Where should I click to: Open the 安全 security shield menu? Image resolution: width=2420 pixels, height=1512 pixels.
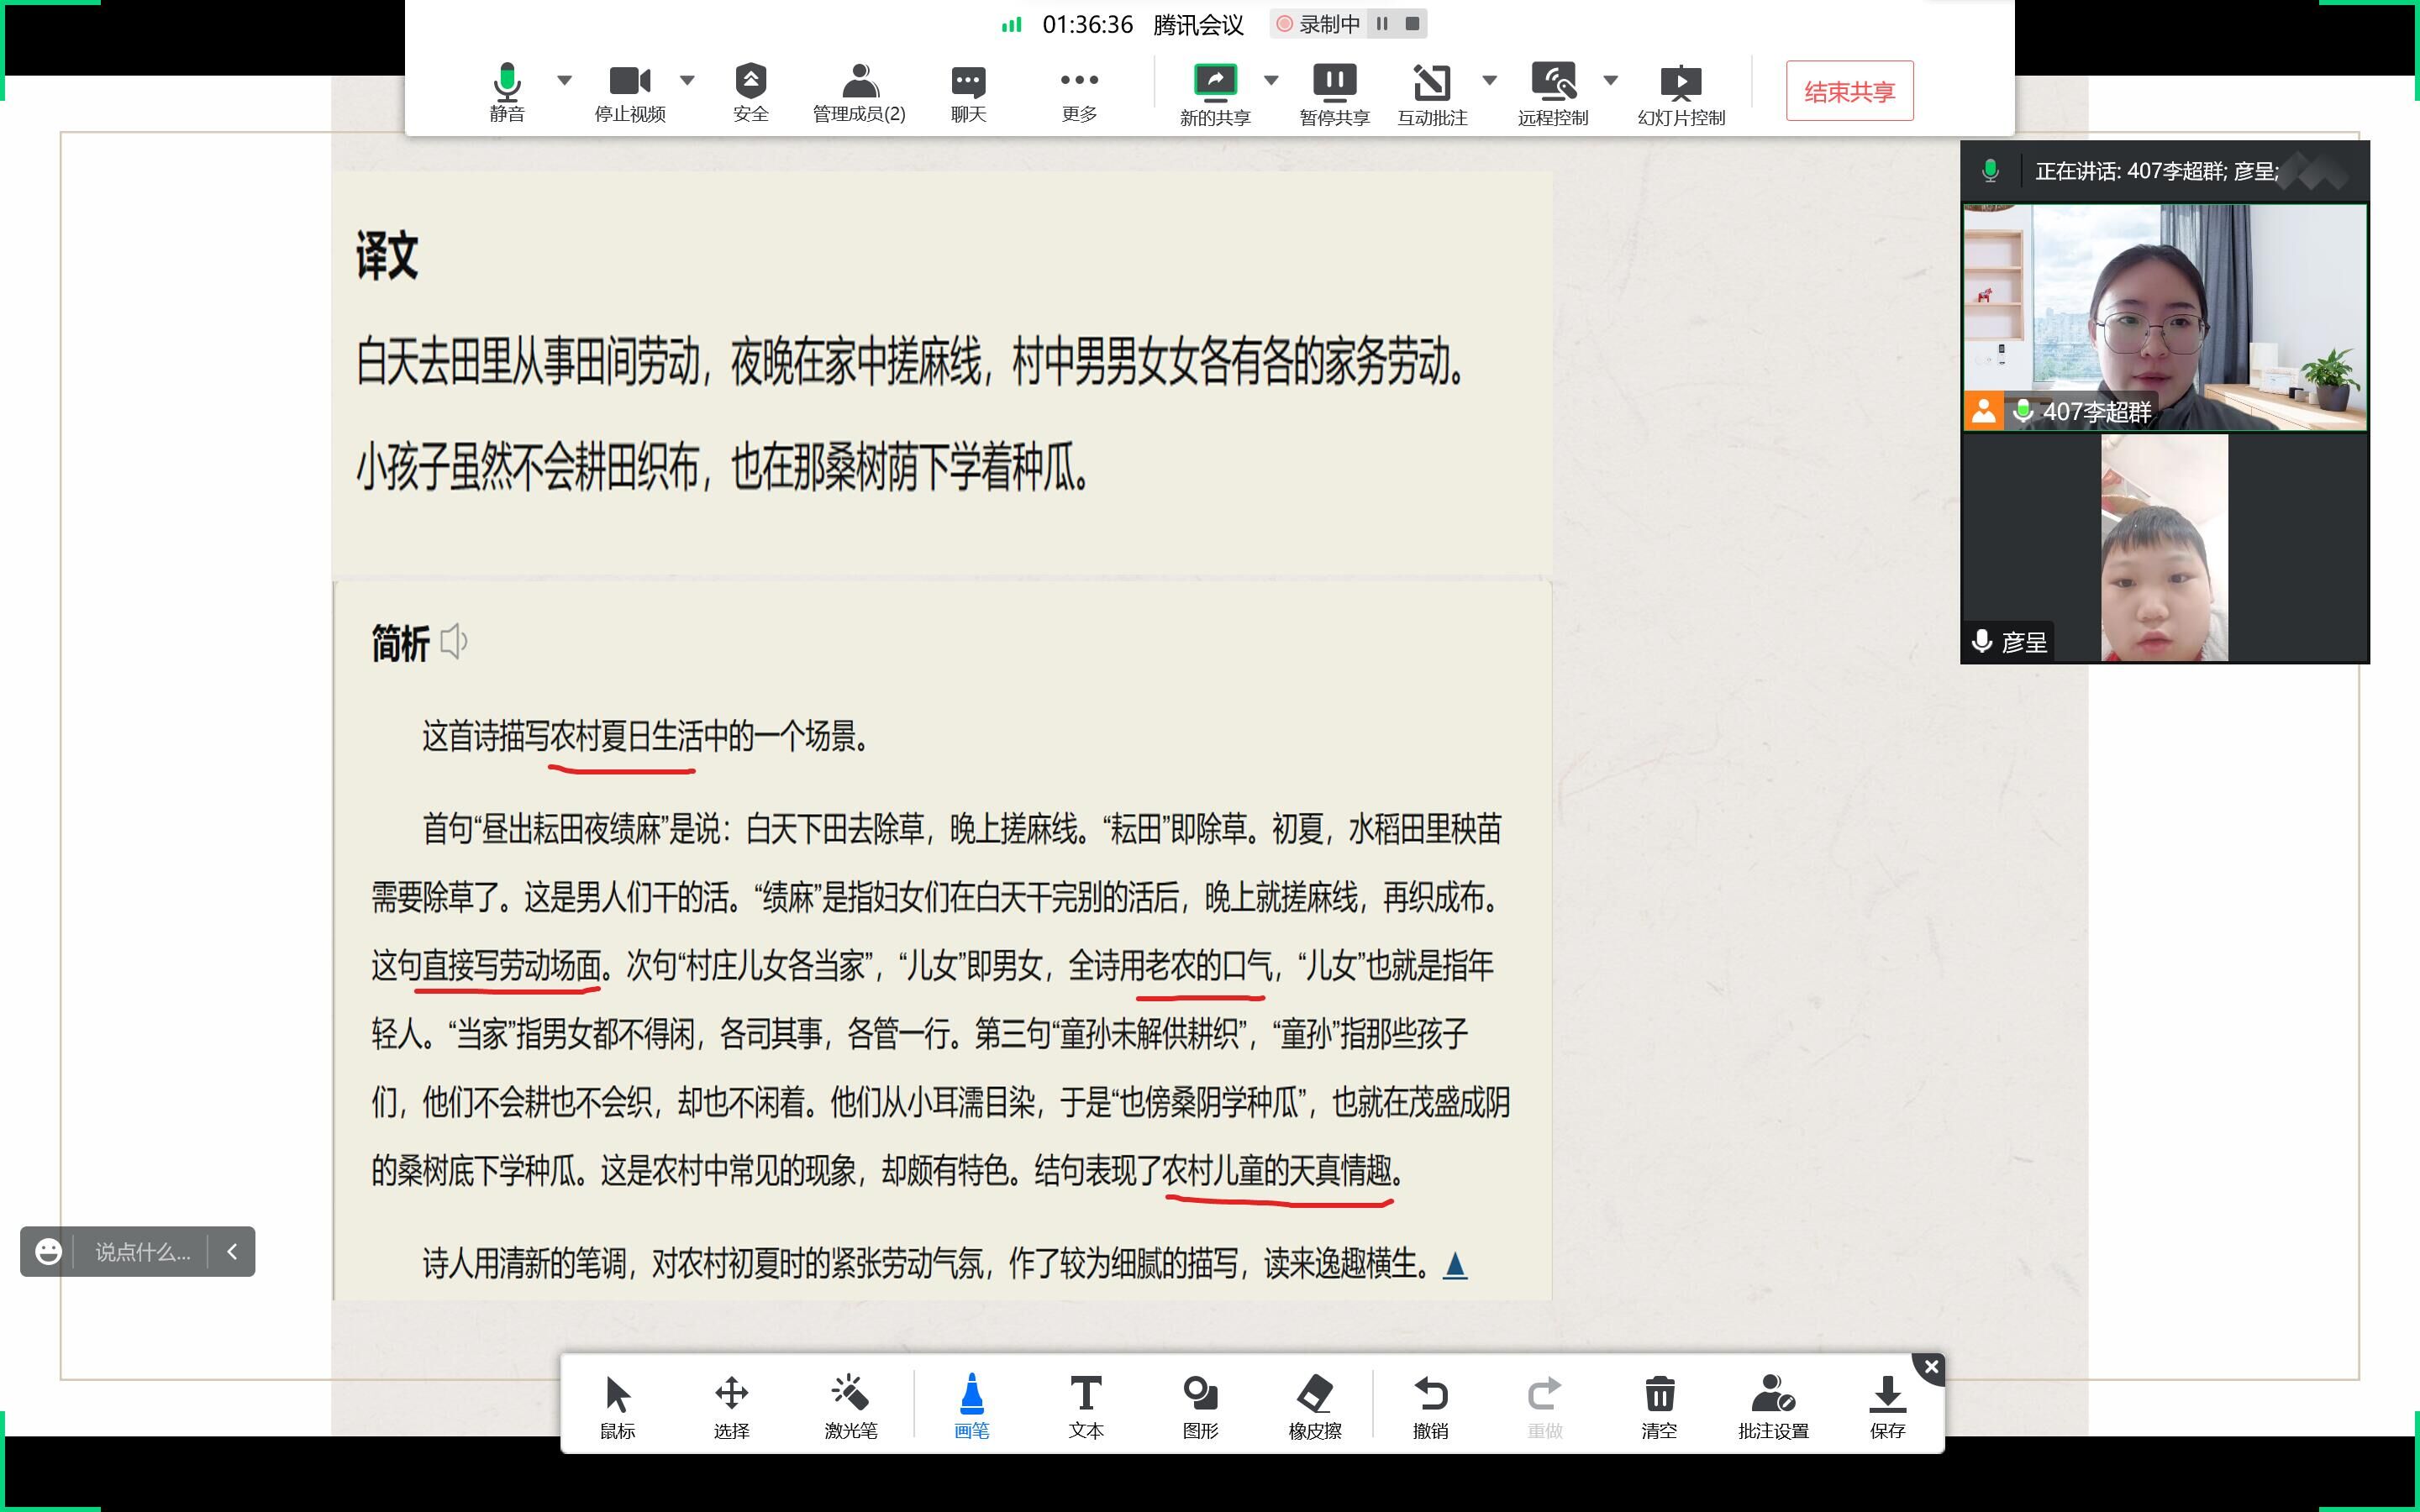tap(750, 92)
